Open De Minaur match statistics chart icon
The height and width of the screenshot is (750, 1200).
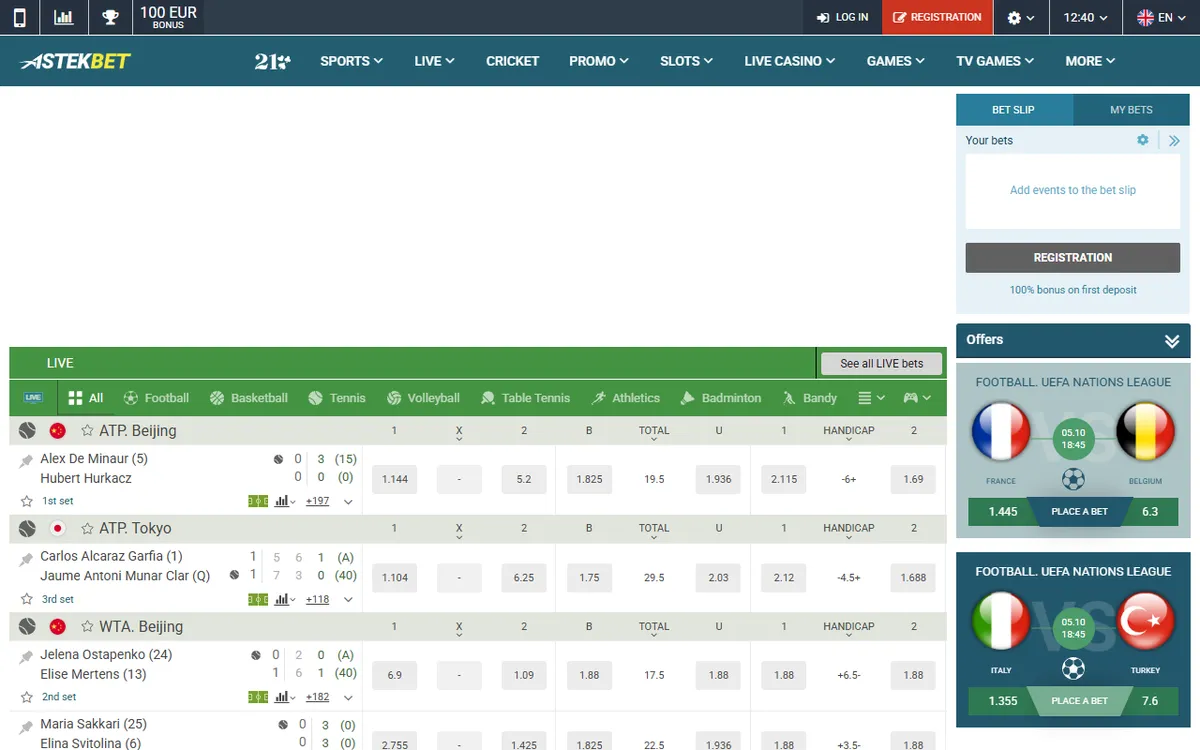(284, 501)
